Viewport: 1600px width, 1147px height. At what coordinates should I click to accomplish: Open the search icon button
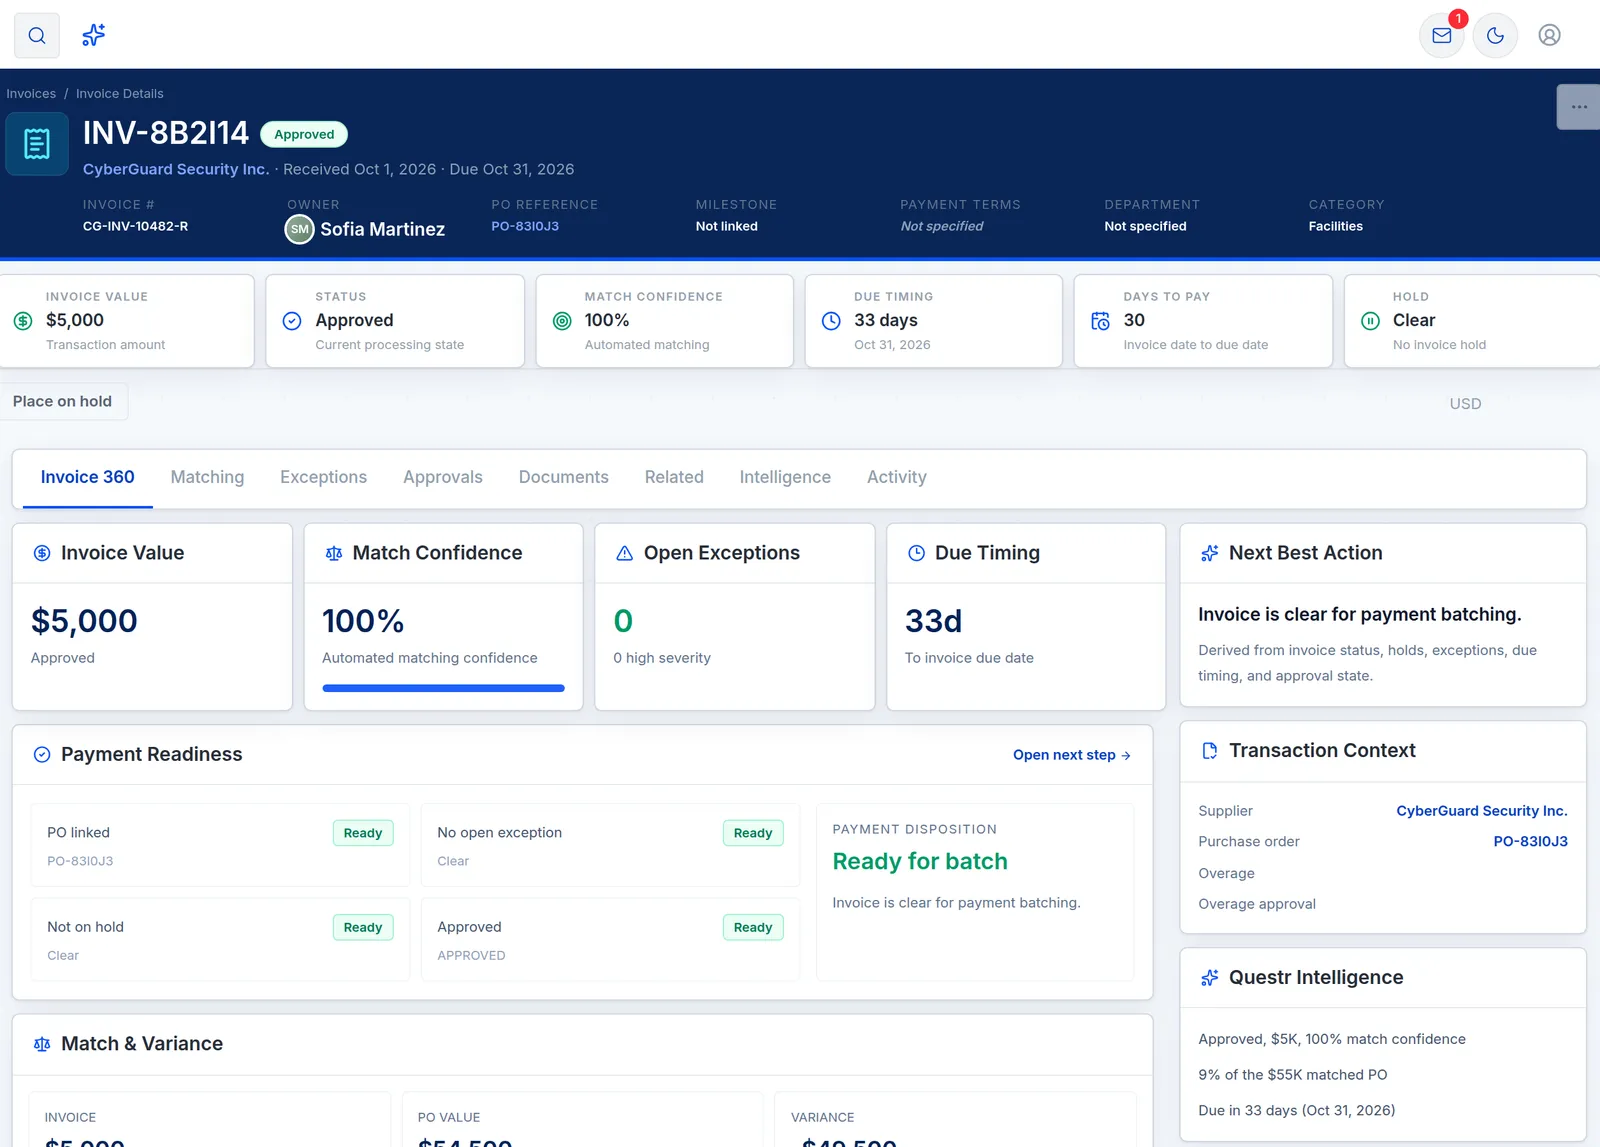coord(37,36)
